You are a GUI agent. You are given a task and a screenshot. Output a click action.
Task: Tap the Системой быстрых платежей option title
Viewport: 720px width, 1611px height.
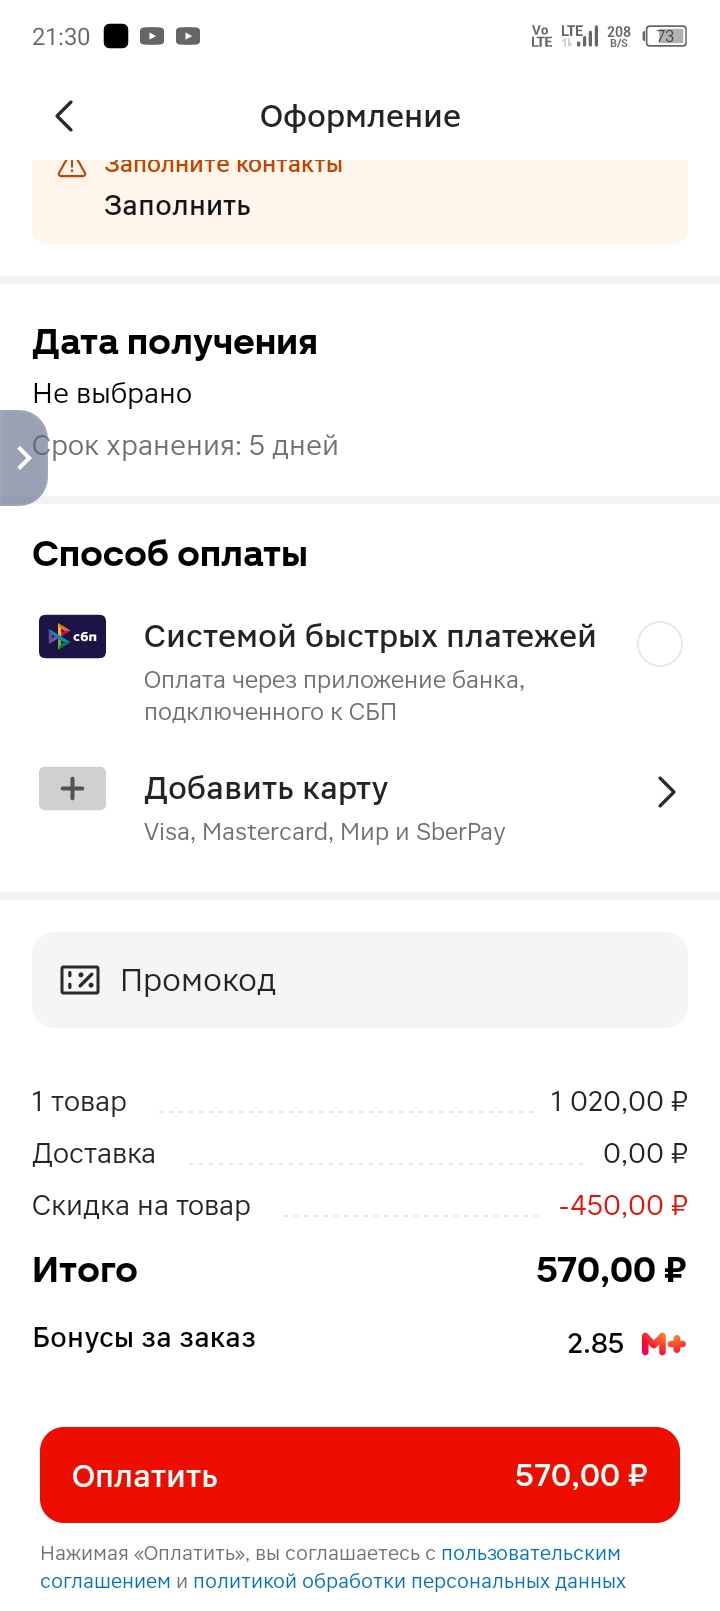coord(370,636)
